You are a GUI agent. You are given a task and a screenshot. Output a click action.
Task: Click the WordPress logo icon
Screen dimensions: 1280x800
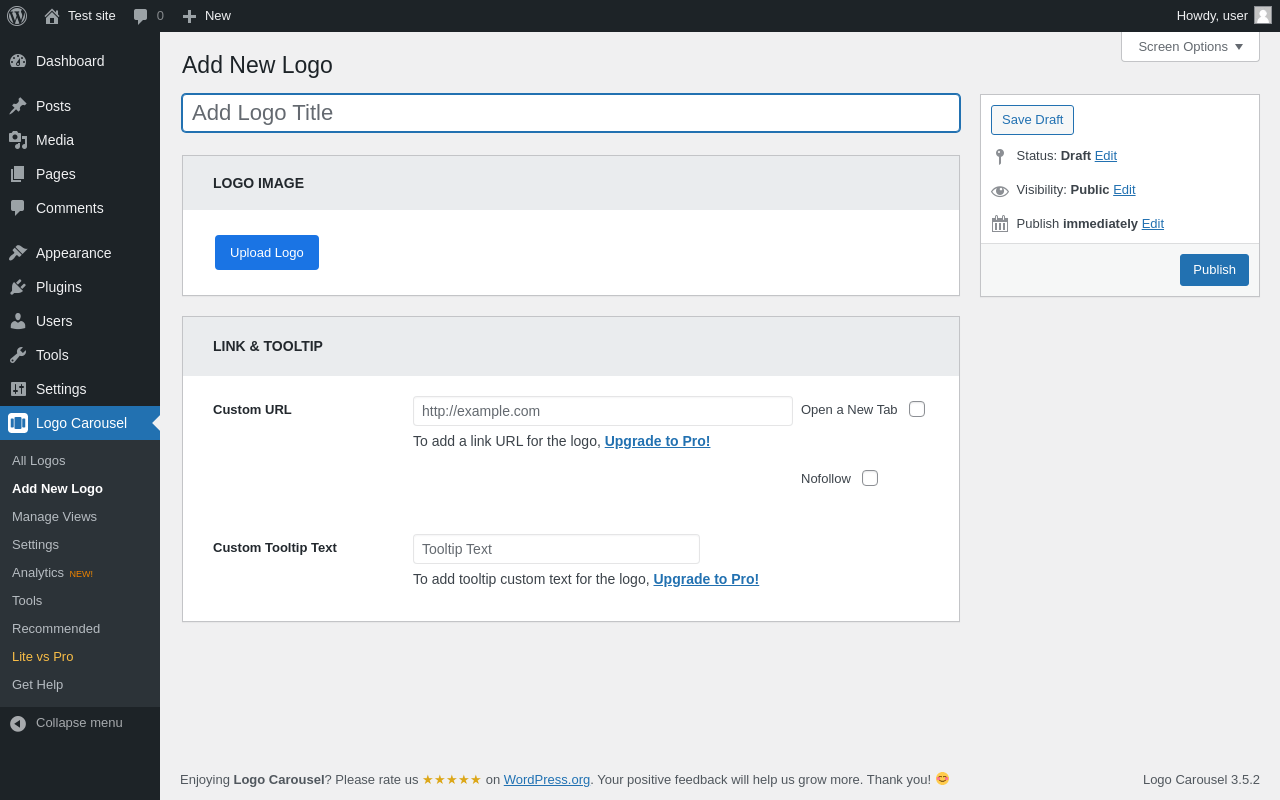coord(17,16)
